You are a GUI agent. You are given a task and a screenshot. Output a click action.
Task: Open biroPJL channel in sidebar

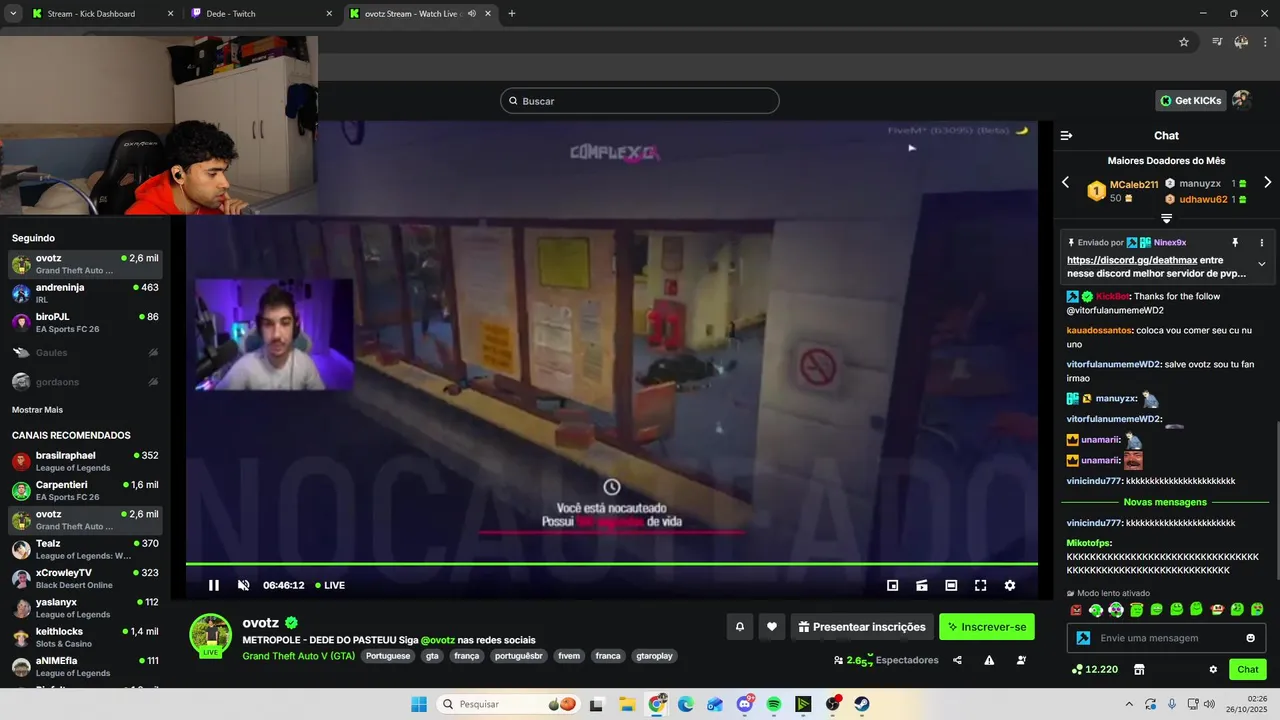(85, 323)
